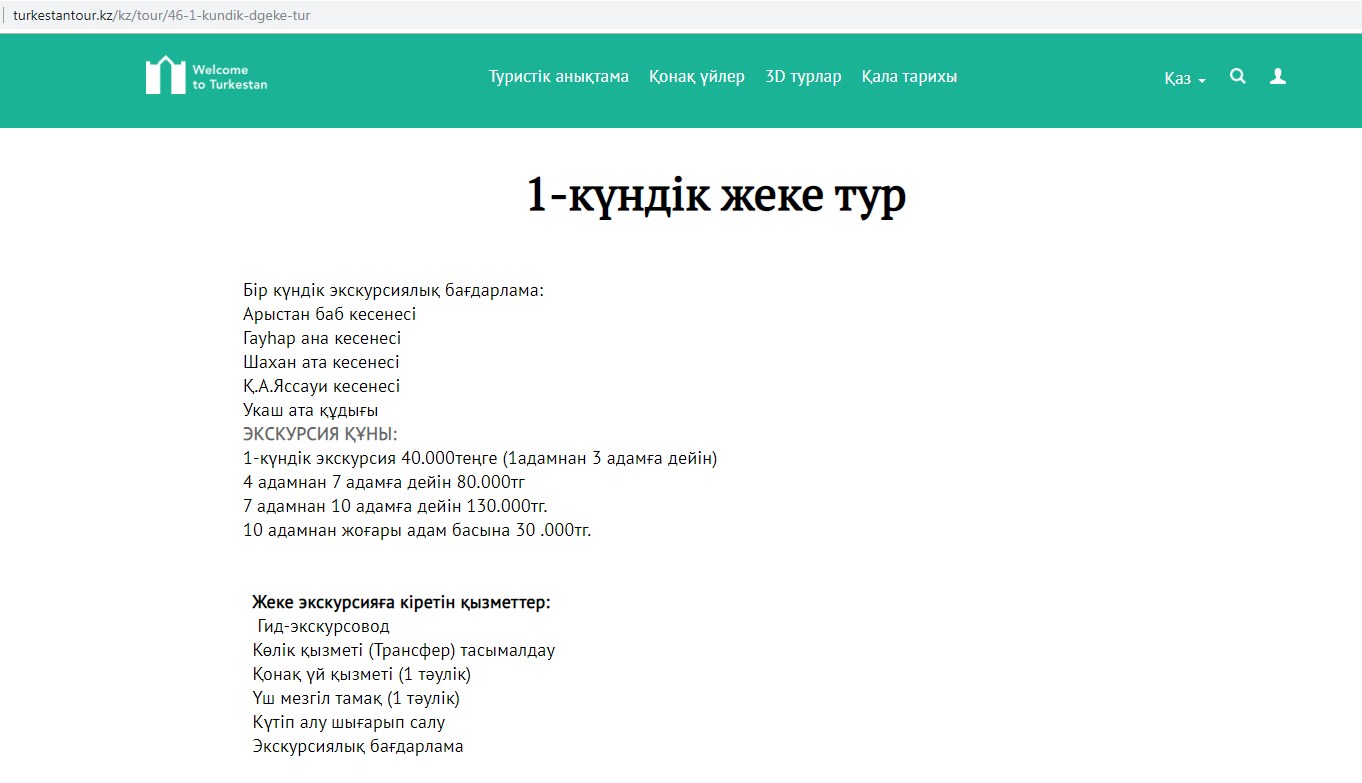The width and height of the screenshot is (1362, 783).
Task: Click the ЭКСКУРСИЯ ҚҰНЫ: label
Action: (x=320, y=434)
